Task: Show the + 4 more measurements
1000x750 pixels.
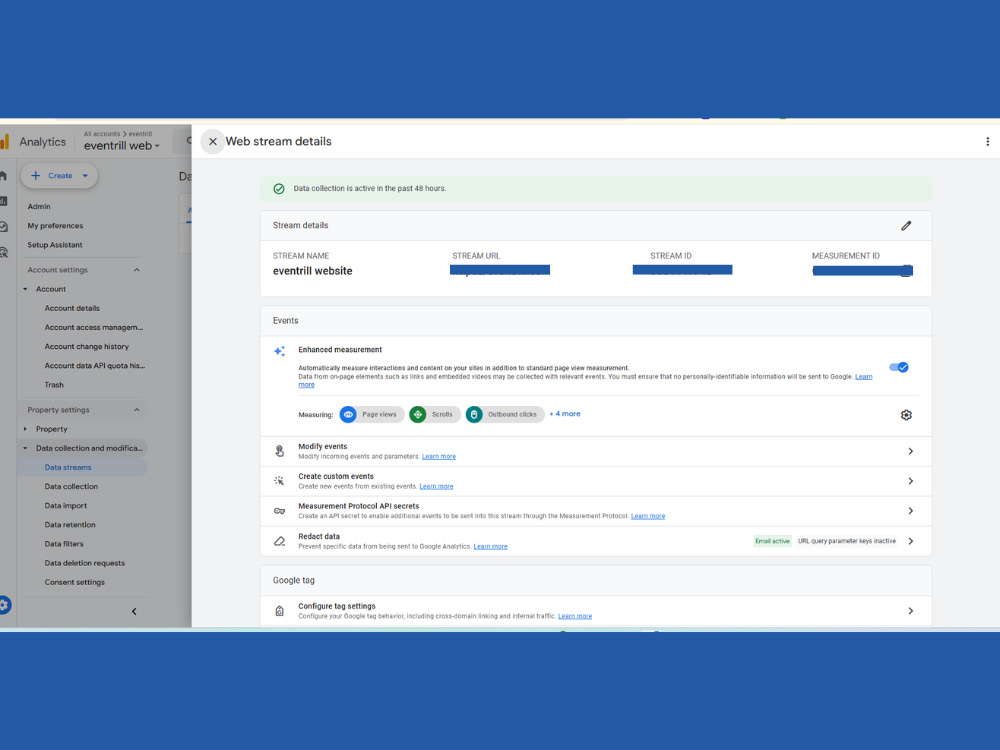Action: pos(565,414)
